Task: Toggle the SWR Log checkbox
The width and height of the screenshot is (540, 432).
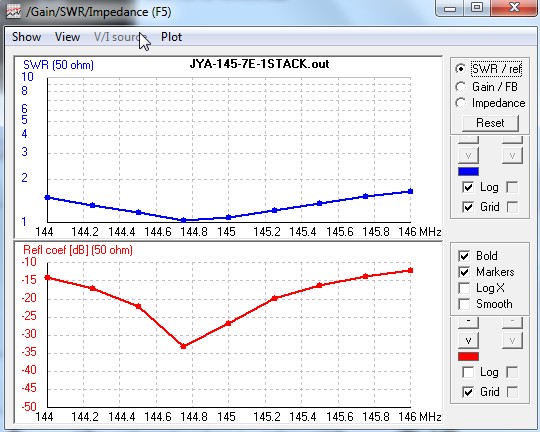Action: click(x=468, y=187)
